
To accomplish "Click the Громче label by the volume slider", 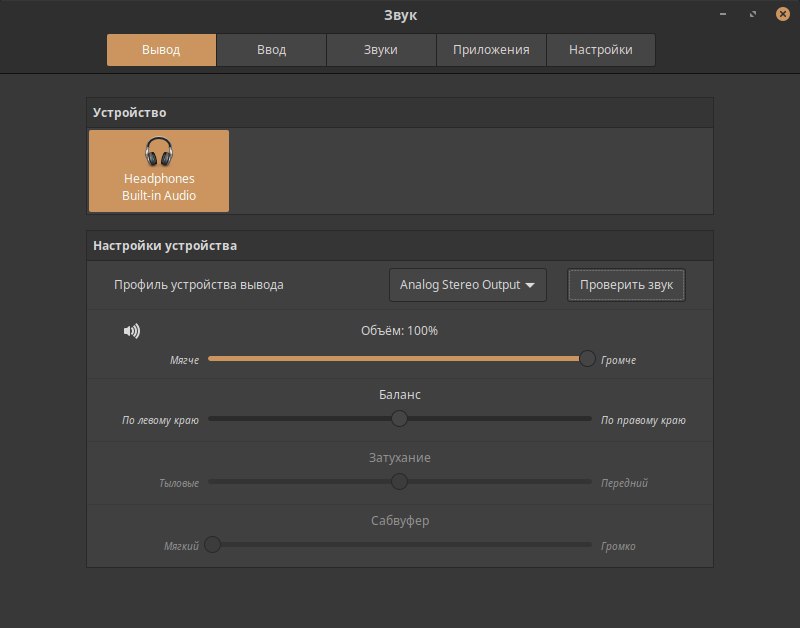I will tap(618, 360).
